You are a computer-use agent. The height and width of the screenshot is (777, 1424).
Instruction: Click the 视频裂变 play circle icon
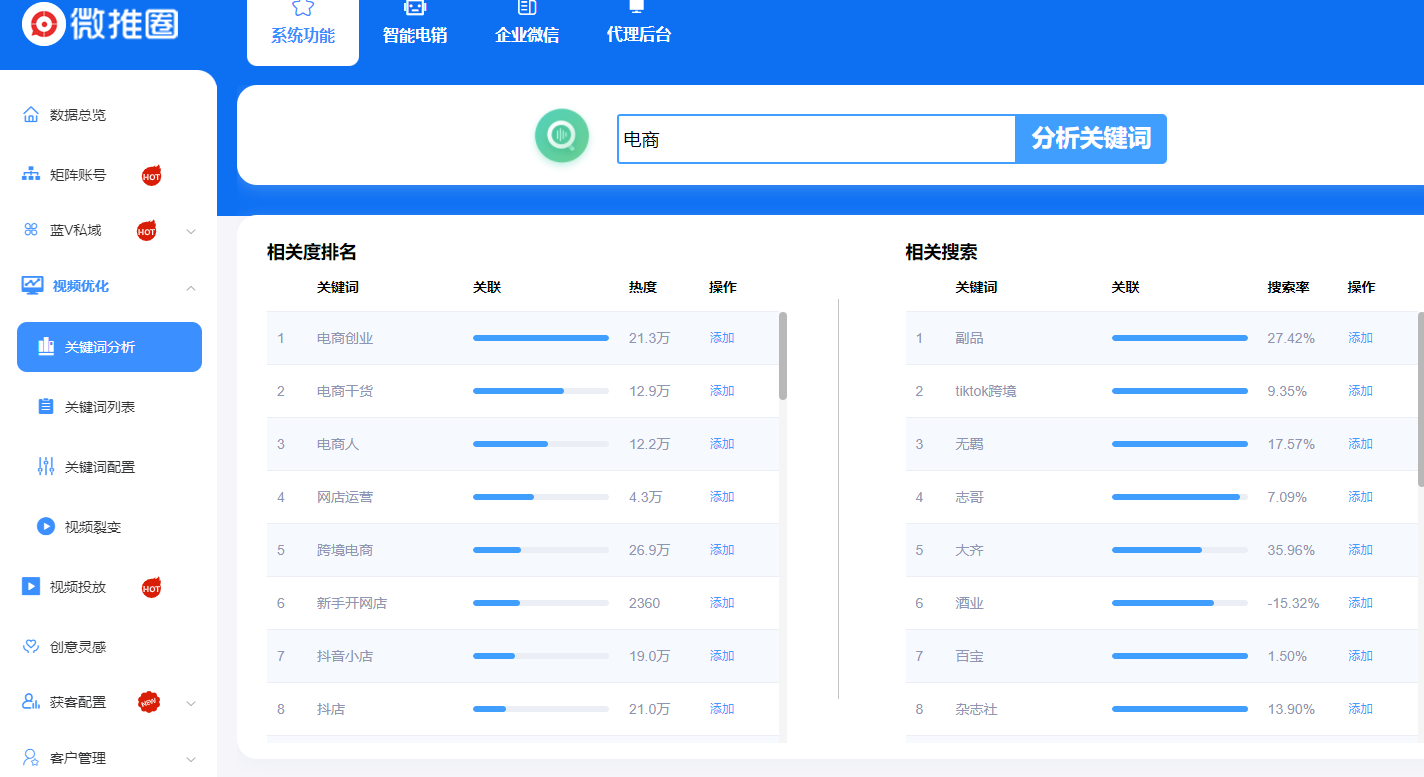coord(46,526)
